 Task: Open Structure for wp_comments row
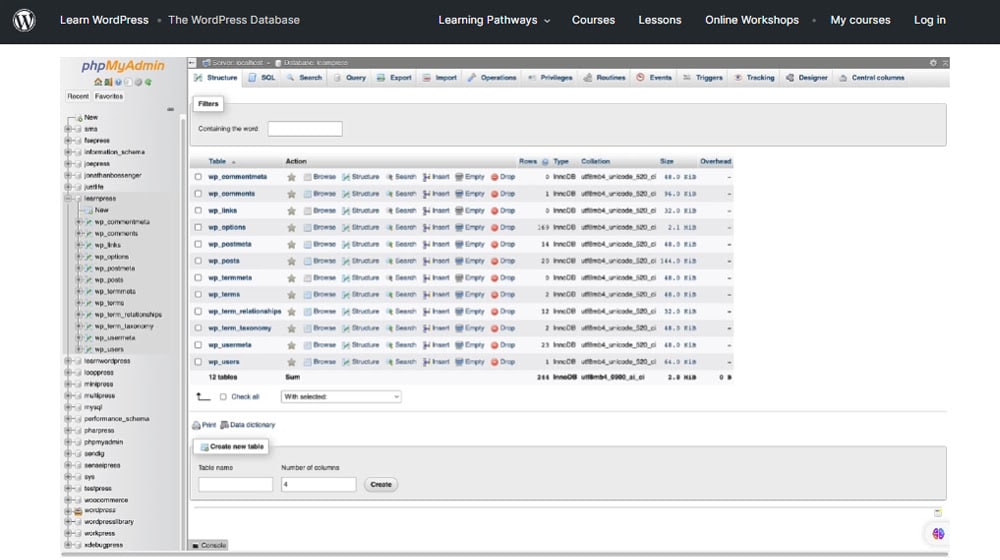360,194
